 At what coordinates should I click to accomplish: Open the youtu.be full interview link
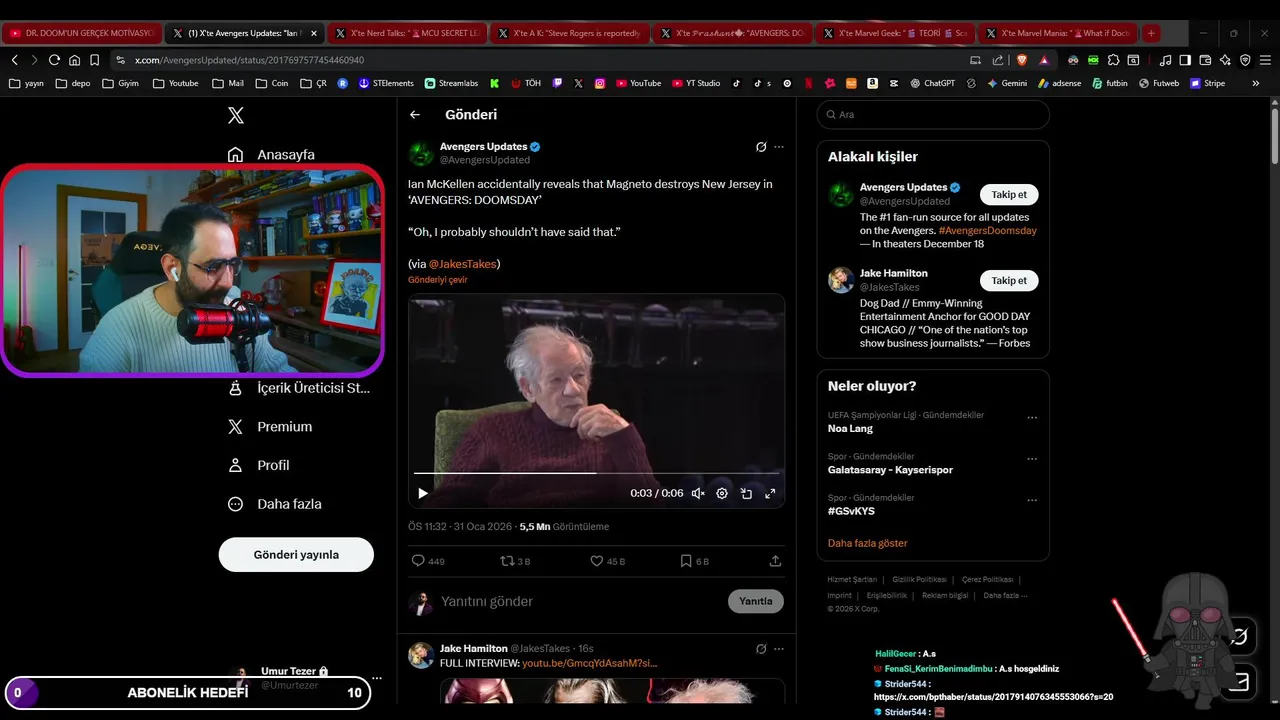(x=589, y=664)
